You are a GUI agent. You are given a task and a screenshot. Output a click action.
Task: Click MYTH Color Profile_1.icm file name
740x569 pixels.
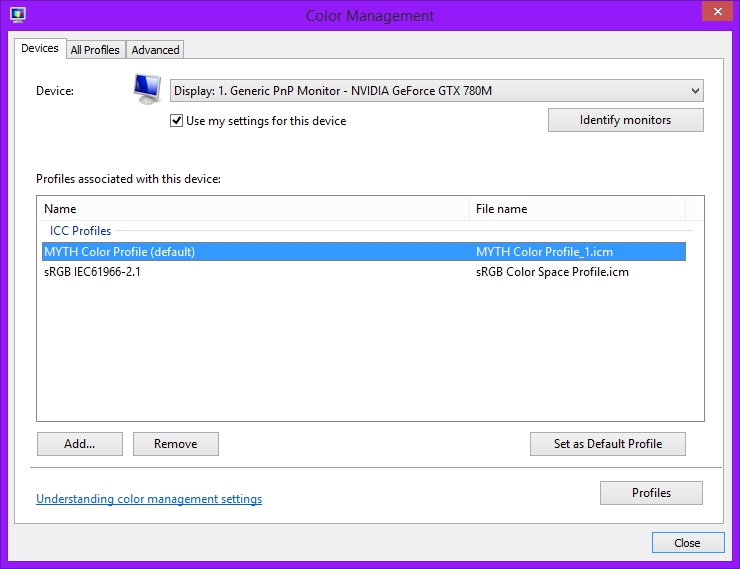pyautogui.click(x=544, y=252)
